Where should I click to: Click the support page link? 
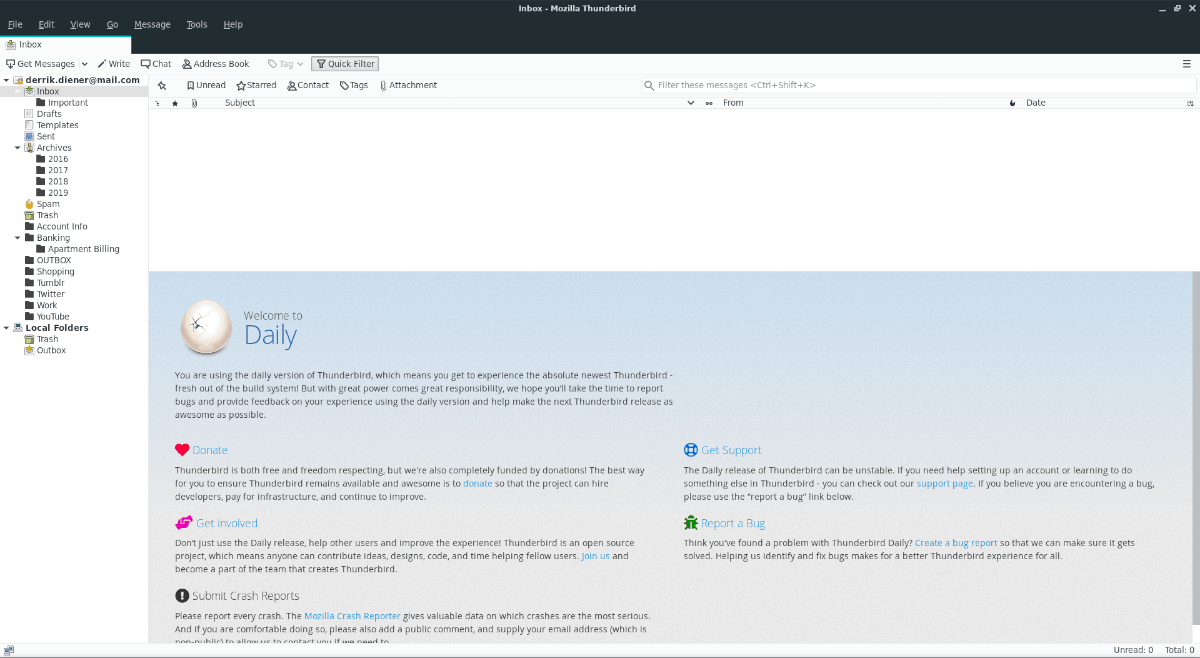pos(945,484)
